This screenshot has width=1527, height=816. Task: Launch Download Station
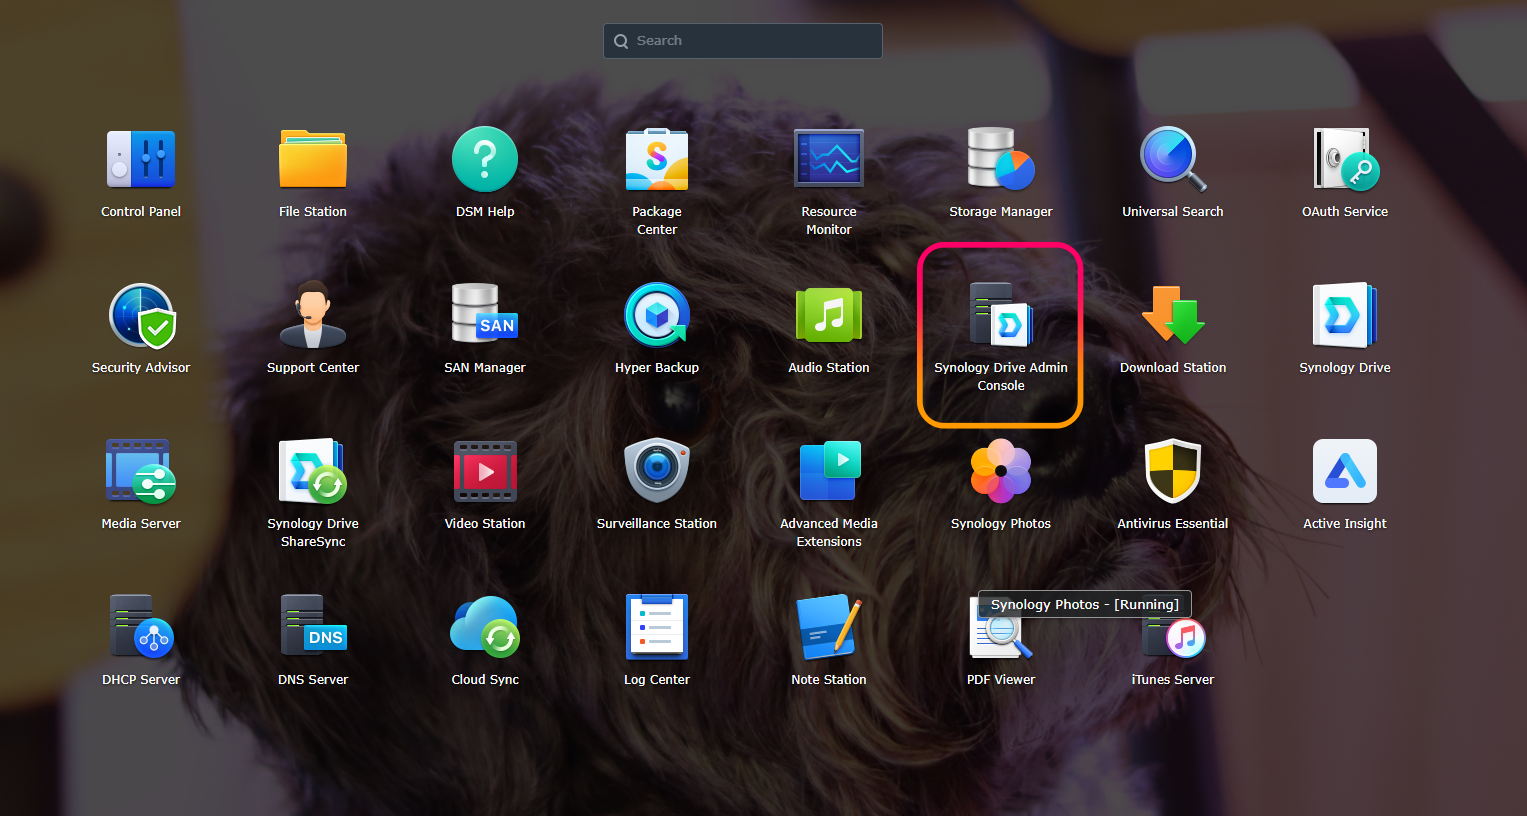pyautogui.click(x=1173, y=316)
